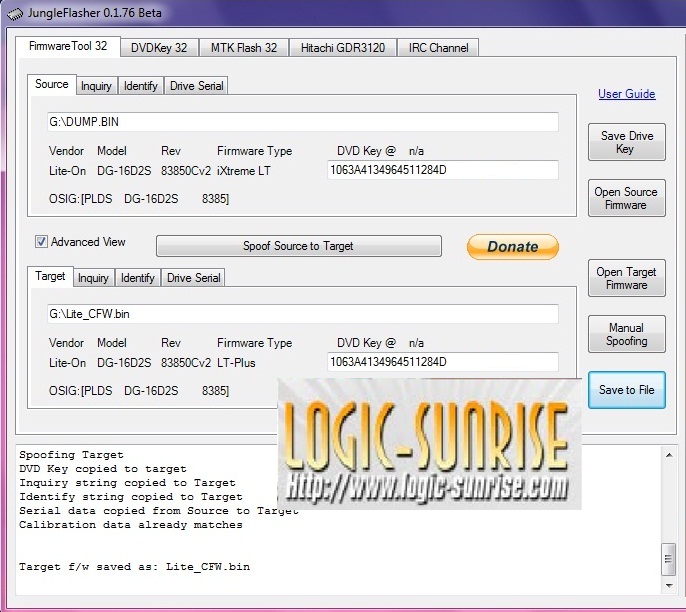Click the 'LT-Plus' firmware type text
This screenshot has height=612, width=686.
(x=236, y=363)
